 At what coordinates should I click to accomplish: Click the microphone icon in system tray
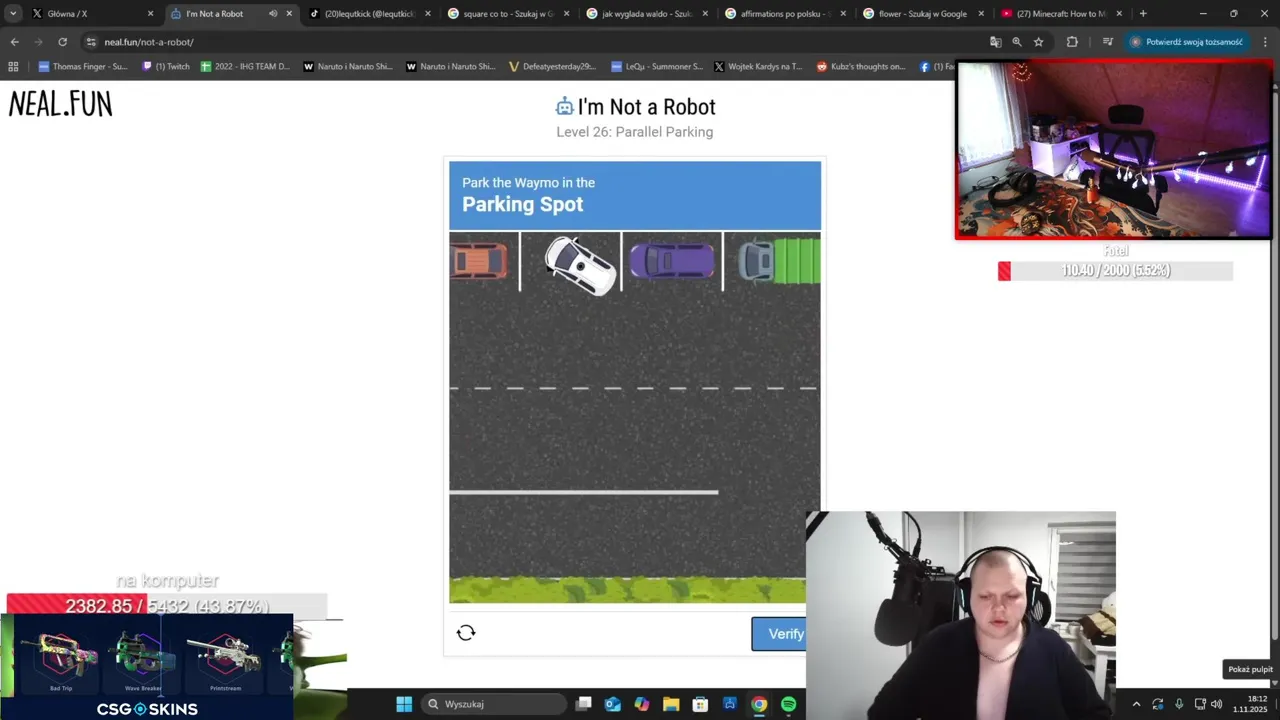(x=1179, y=704)
